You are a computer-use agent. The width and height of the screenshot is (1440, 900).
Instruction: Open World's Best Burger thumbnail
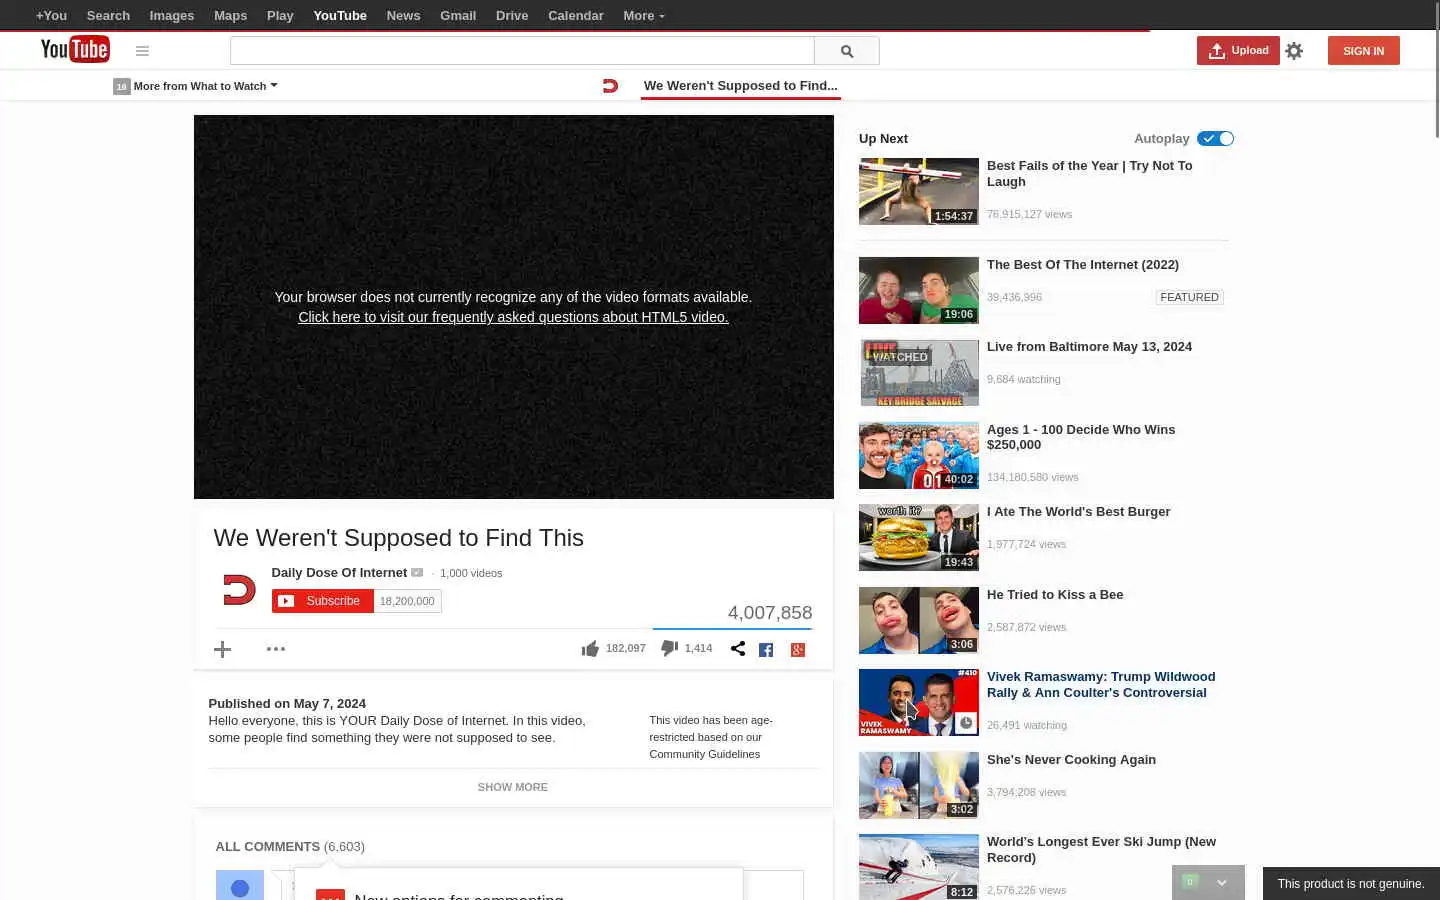(x=919, y=538)
